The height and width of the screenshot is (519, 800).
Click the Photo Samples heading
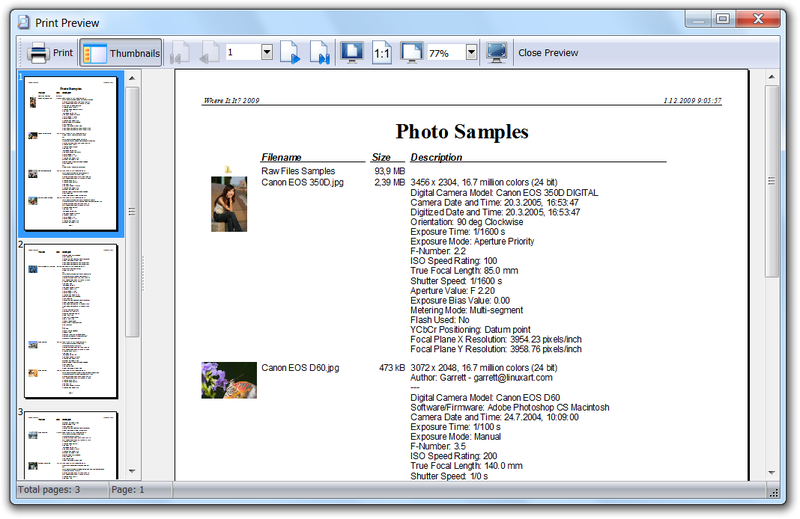[x=462, y=132]
